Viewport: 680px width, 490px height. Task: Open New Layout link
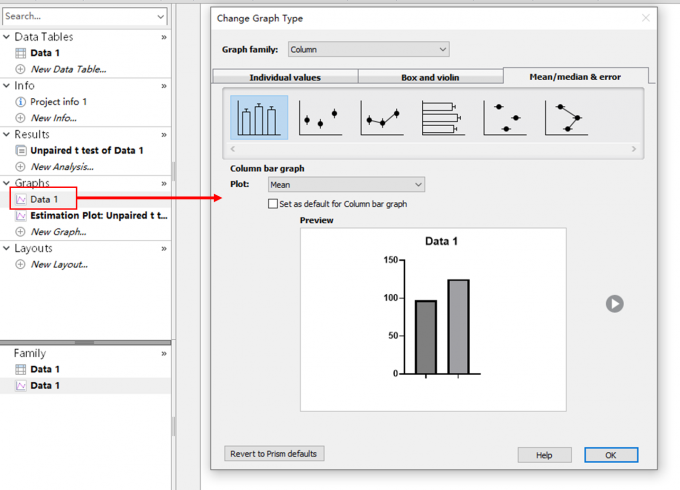pyautogui.click(x=59, y=264)
